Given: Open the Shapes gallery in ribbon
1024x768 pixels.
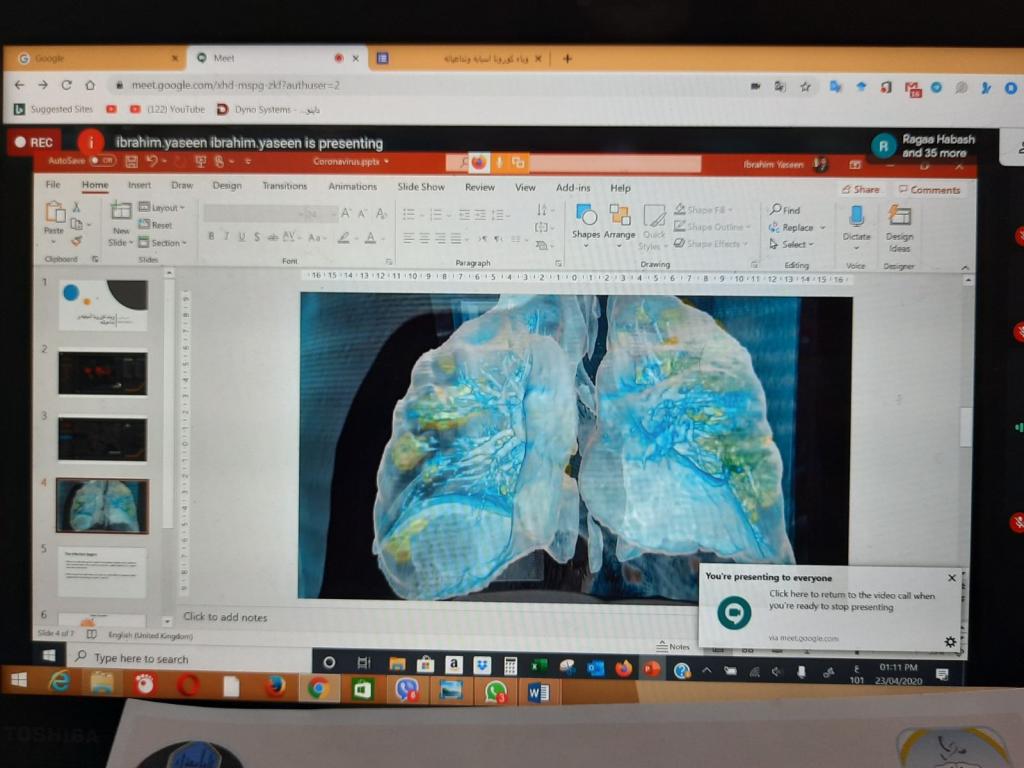Looking at the screenshot, I should pyautogui.click(x=586, y=216).
